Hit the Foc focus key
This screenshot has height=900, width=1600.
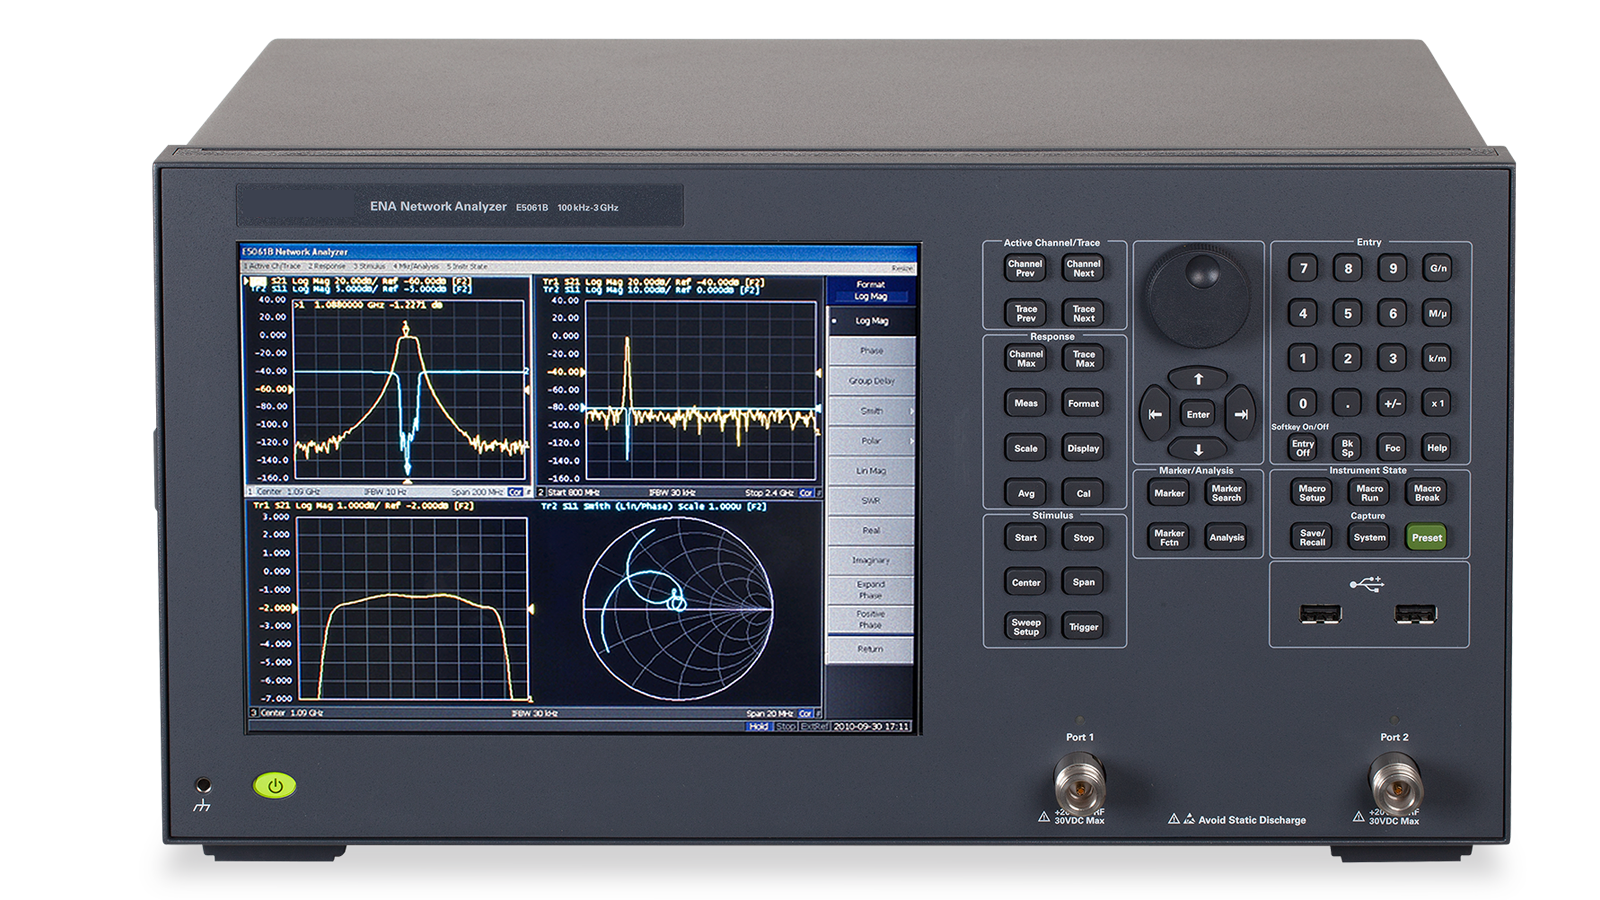pos(1392,448)
